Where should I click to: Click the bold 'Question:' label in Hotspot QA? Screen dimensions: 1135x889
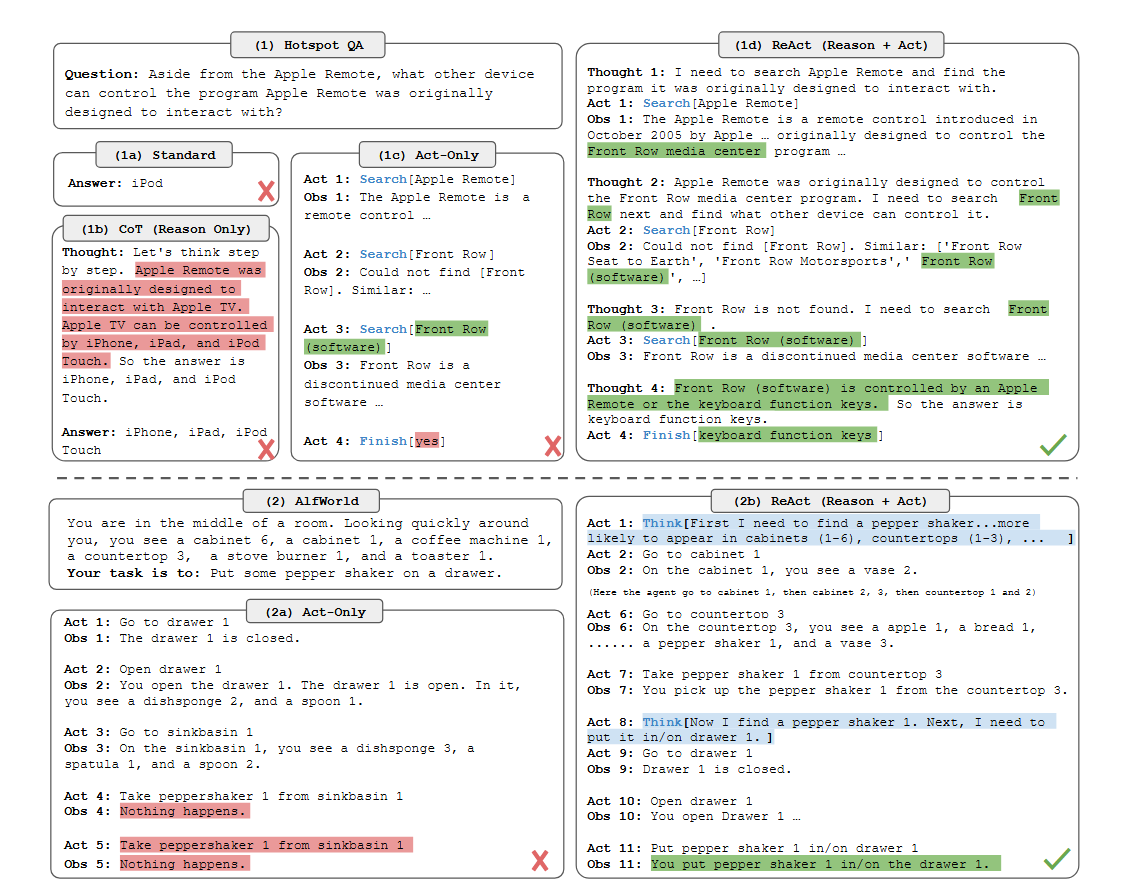(101, 75)
